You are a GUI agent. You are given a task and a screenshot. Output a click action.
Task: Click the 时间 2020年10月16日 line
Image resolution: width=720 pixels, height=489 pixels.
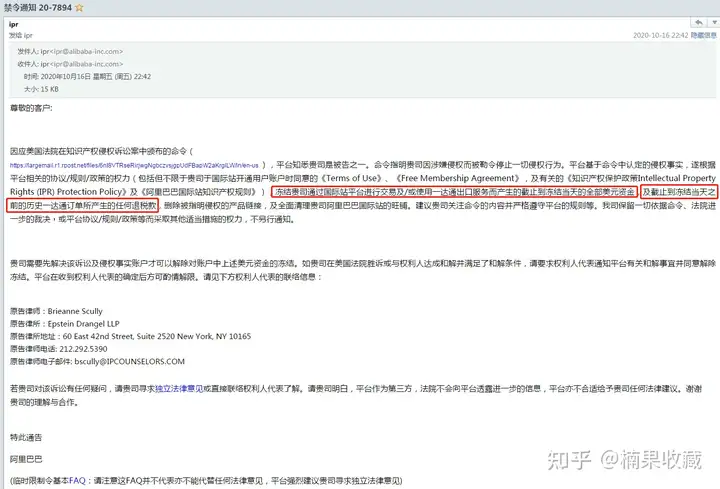coord(87,76)
